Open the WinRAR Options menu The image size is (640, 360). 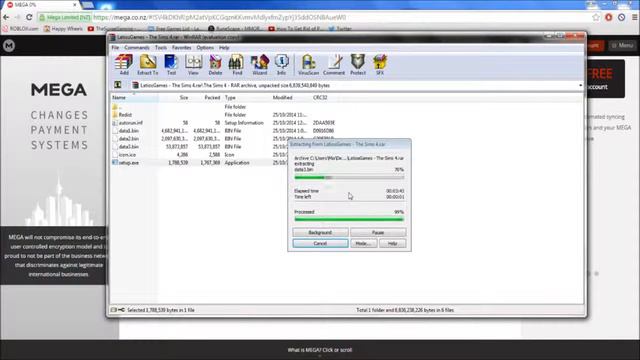point(205,48)
